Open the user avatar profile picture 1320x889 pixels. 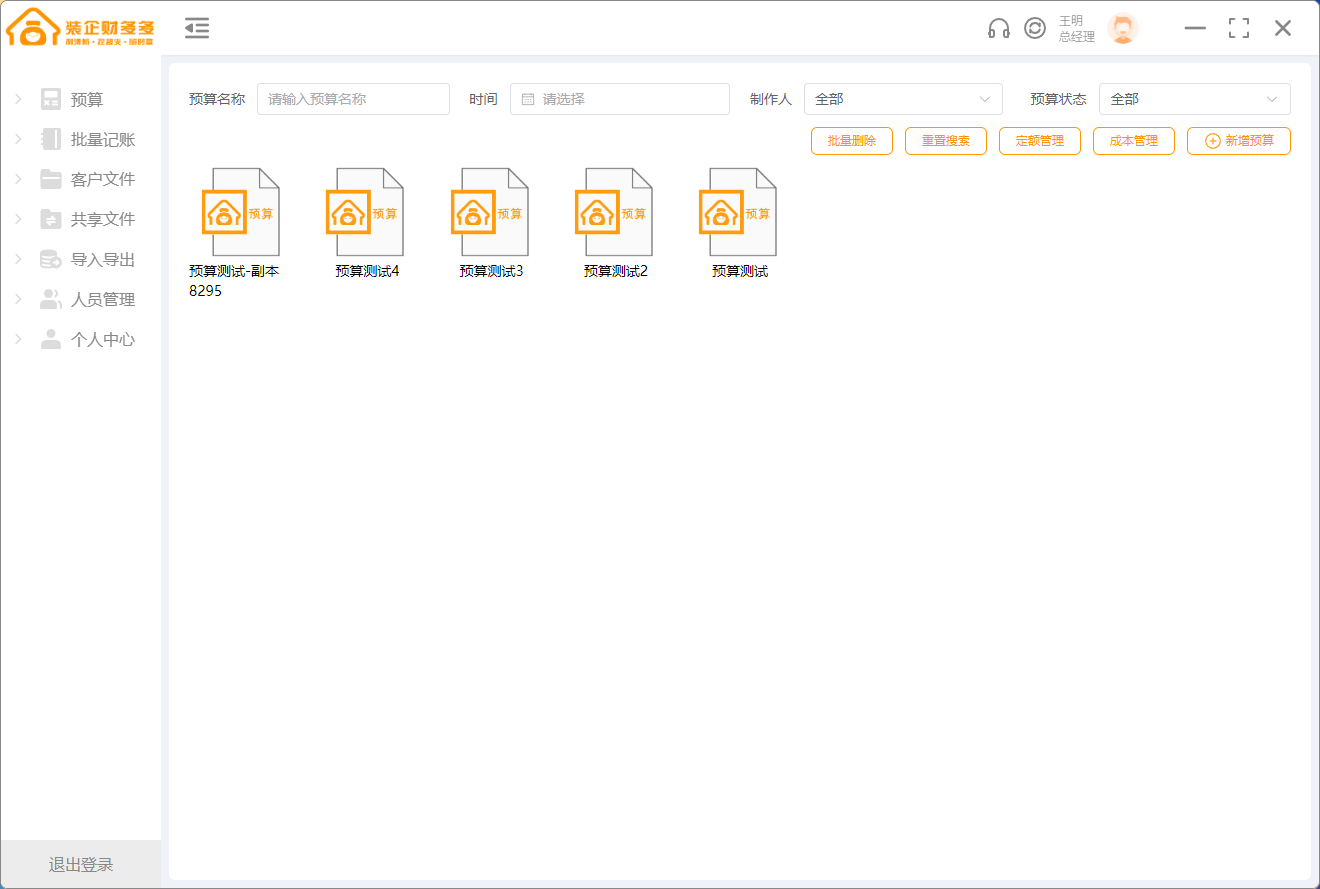tap(1122, 28)
